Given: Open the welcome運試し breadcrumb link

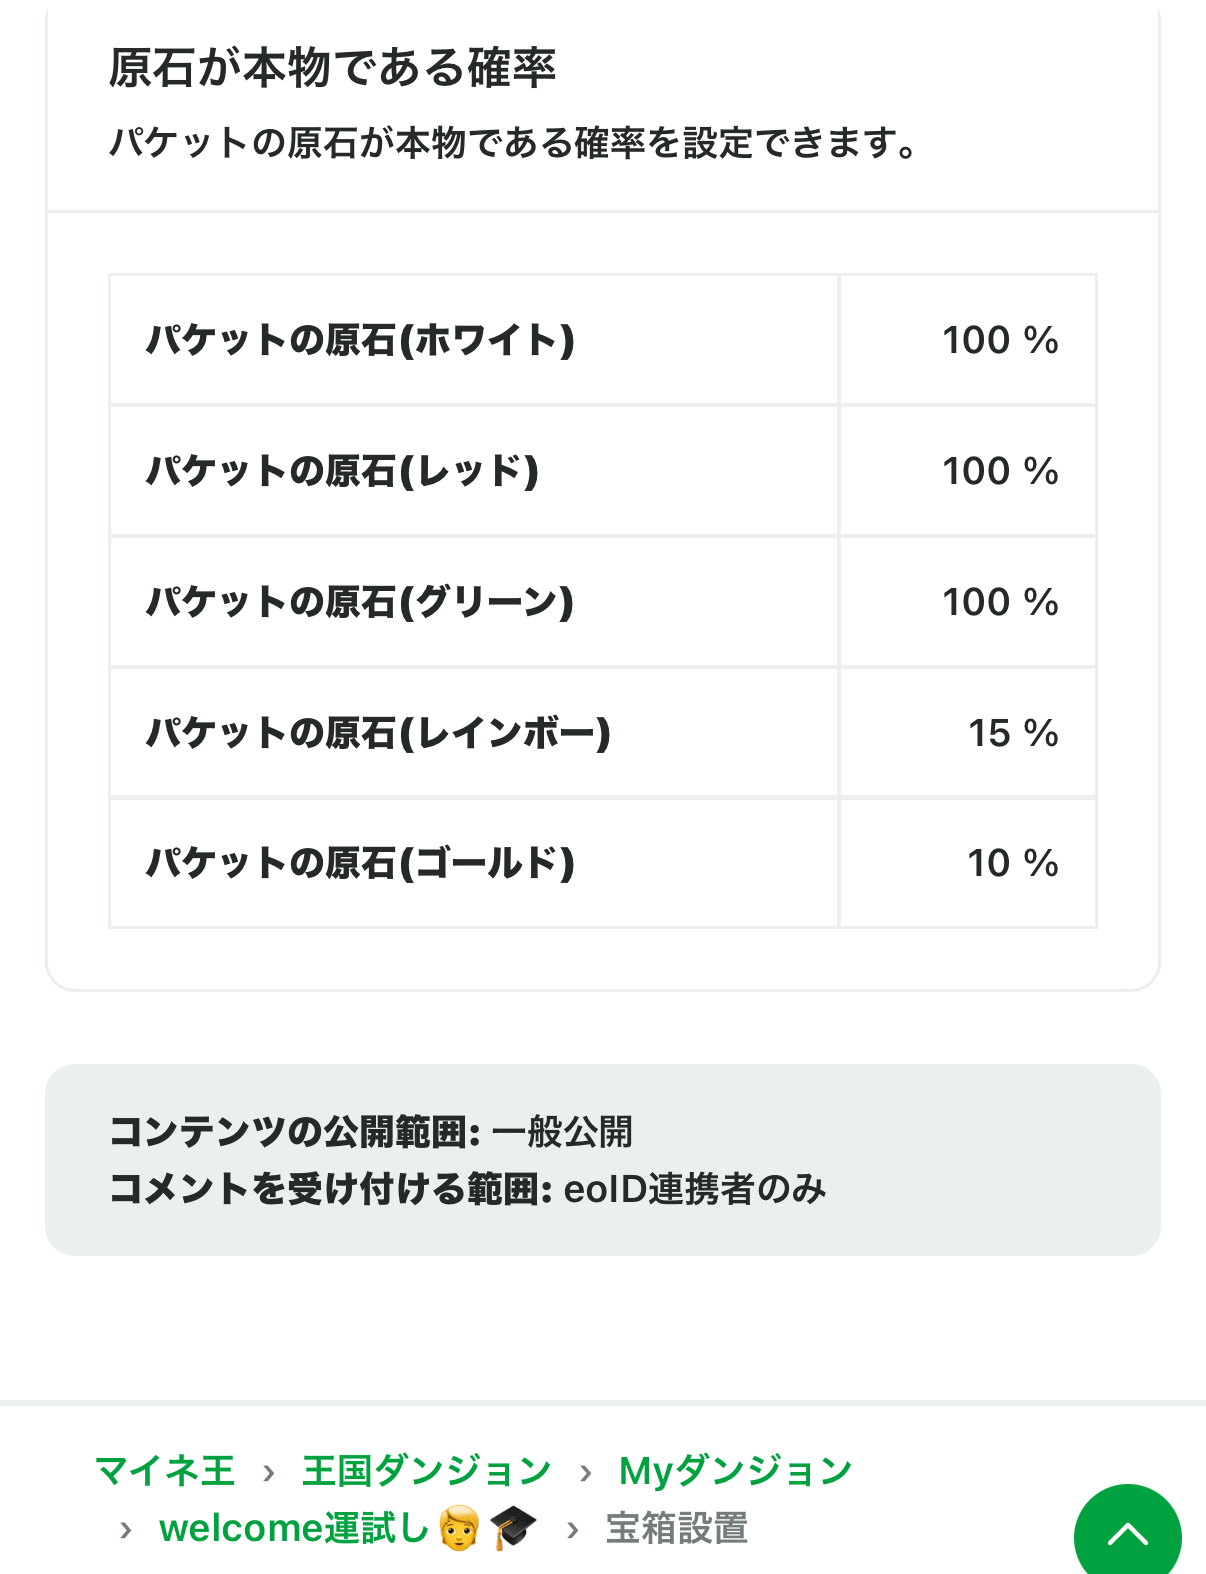Looking at the screenshot, I should (294, 1528).
